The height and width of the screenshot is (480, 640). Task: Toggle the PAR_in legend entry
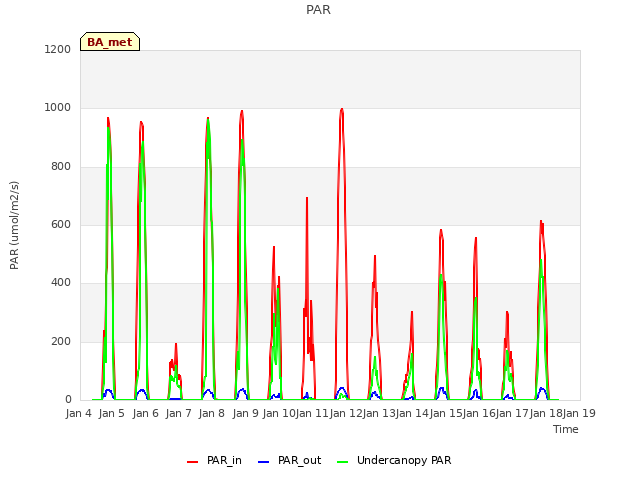click(x=214, y=460)
